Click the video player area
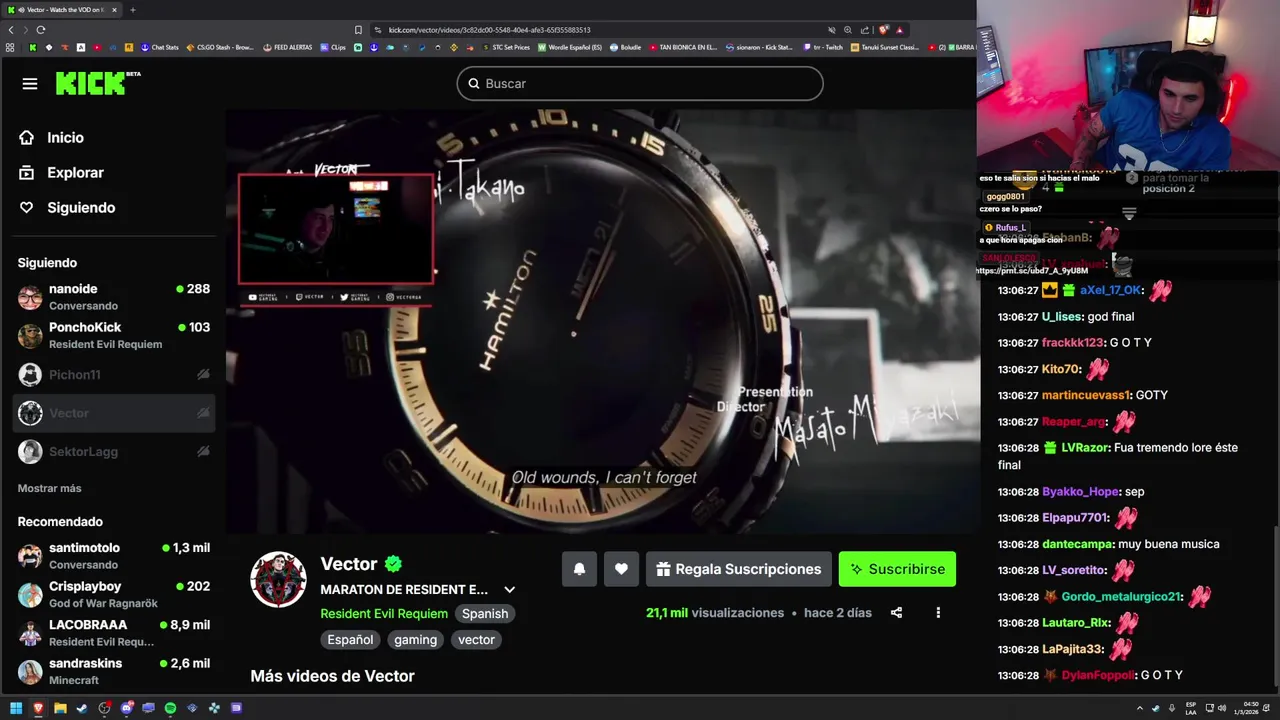Screen dimensions: 1280x720 602,322
